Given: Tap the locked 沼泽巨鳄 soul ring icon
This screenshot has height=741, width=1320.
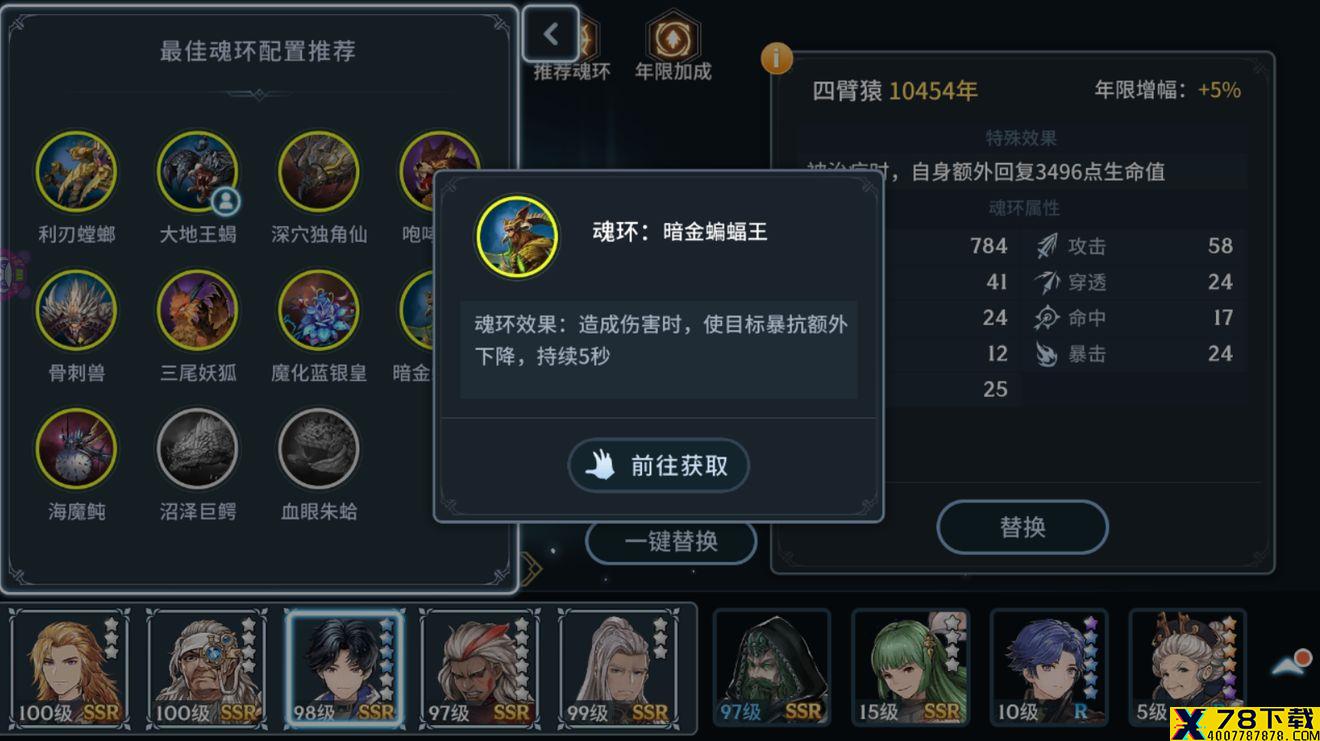Looking at the screenshot, I should tap(197, 448).
